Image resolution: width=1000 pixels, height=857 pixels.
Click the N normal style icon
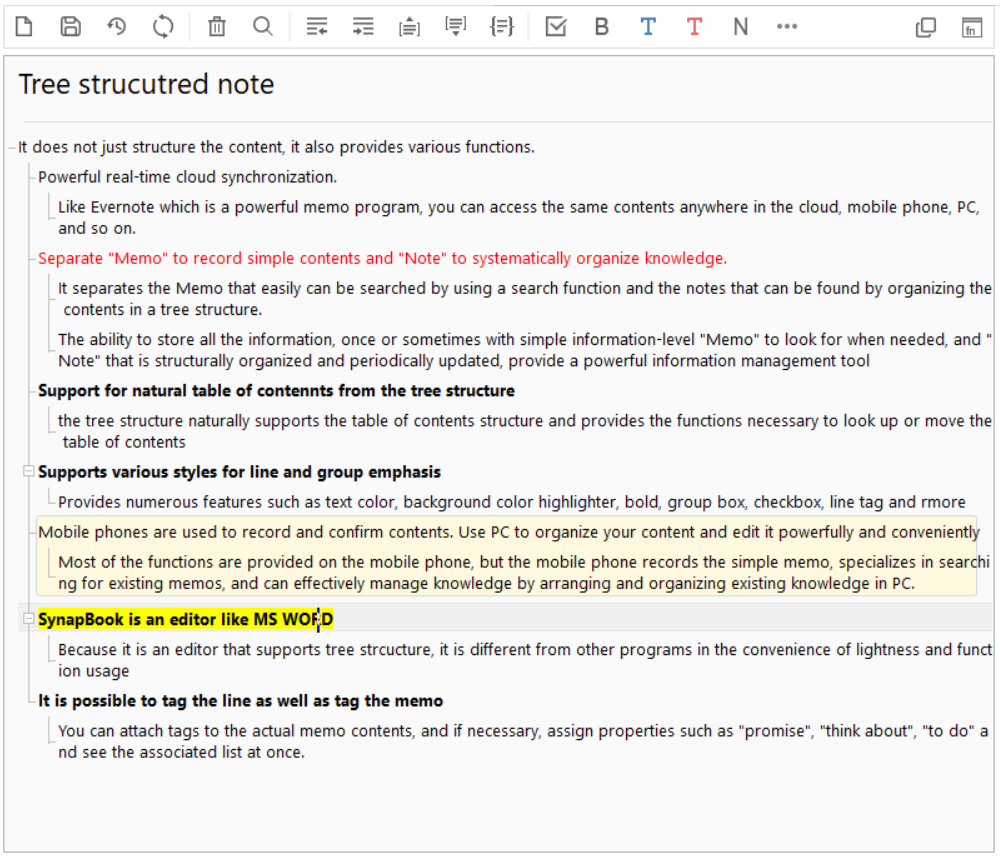(x=740, y=27)
